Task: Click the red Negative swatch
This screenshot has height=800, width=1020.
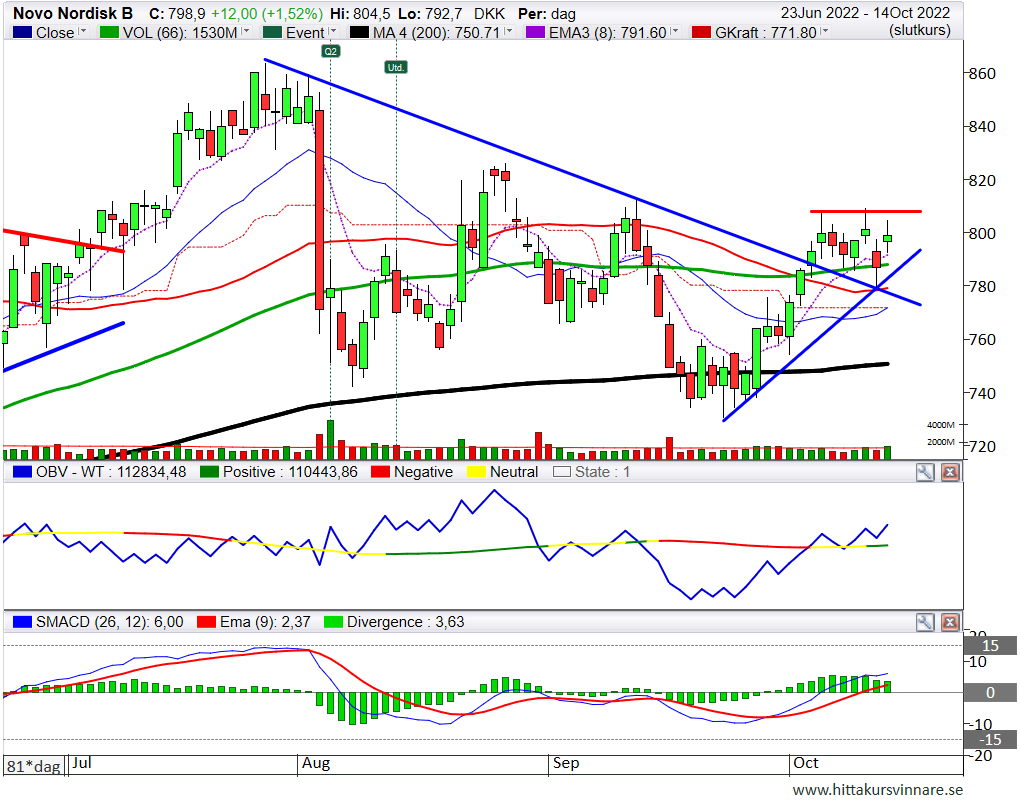Action: click(381, 472)
